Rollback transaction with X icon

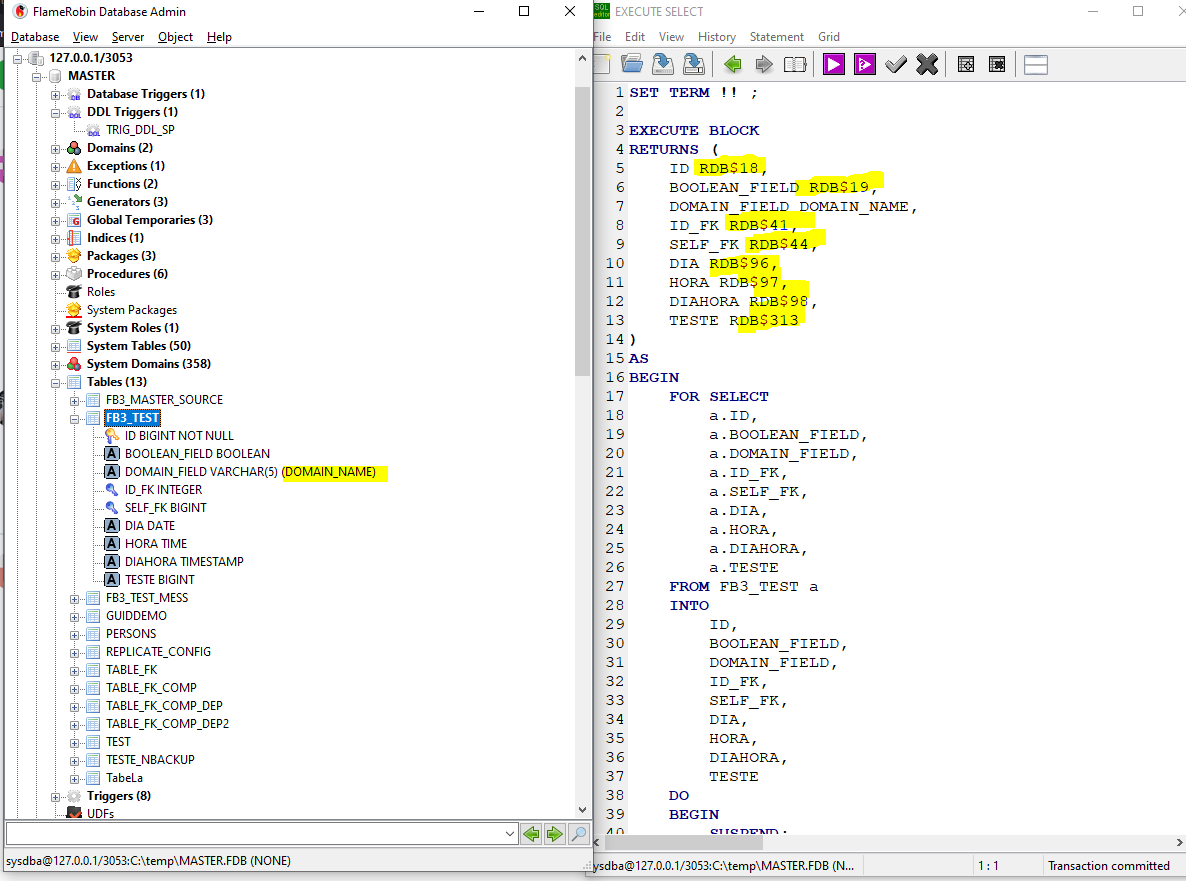927,64
